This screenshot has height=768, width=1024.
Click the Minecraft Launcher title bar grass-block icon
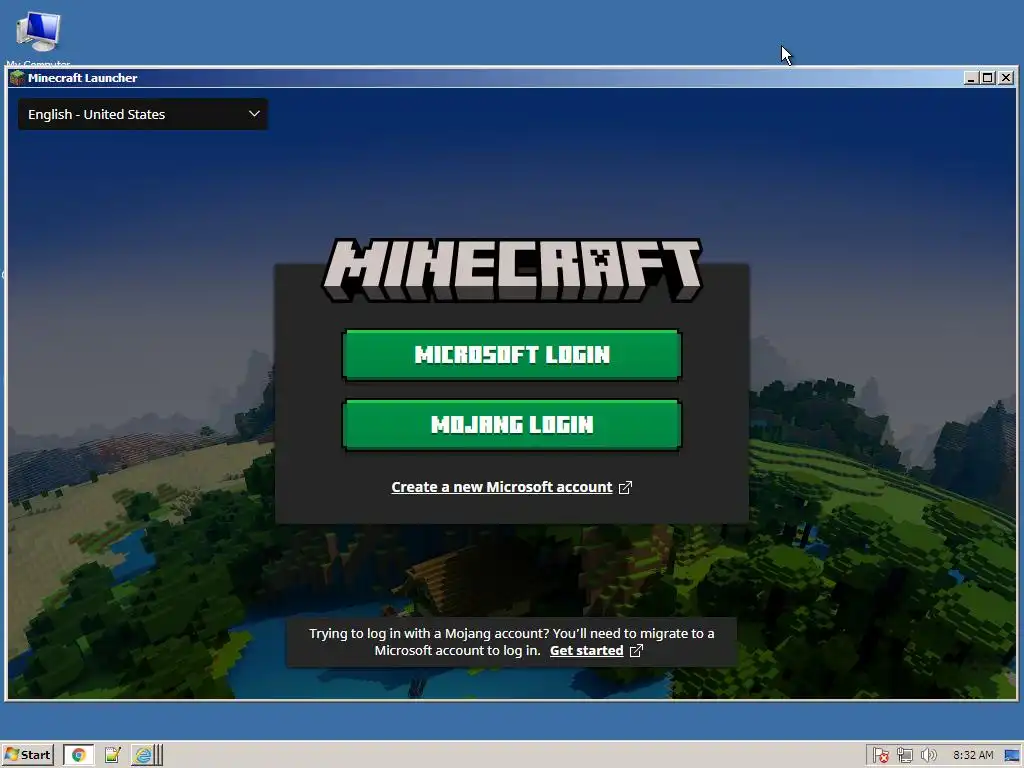[x=18, y=78]
